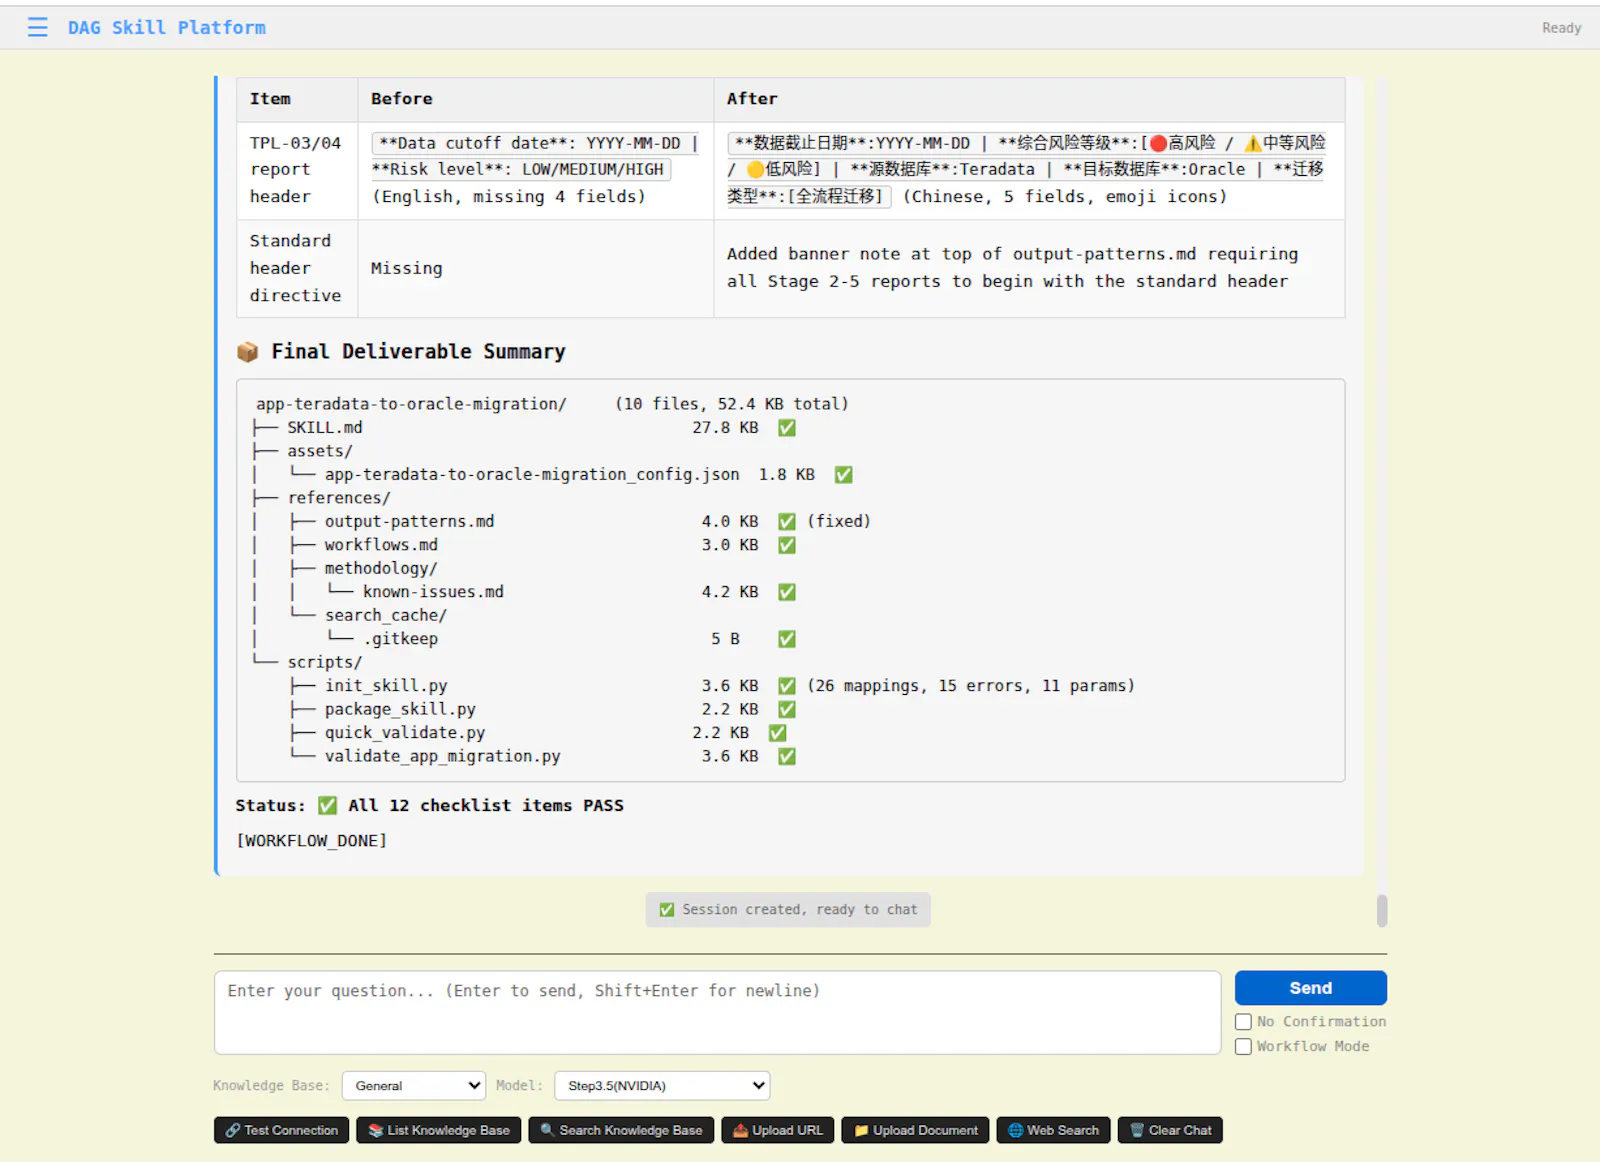Click the Send button
This screenshot has height=1162, width=1600.
click(1310, 988)
